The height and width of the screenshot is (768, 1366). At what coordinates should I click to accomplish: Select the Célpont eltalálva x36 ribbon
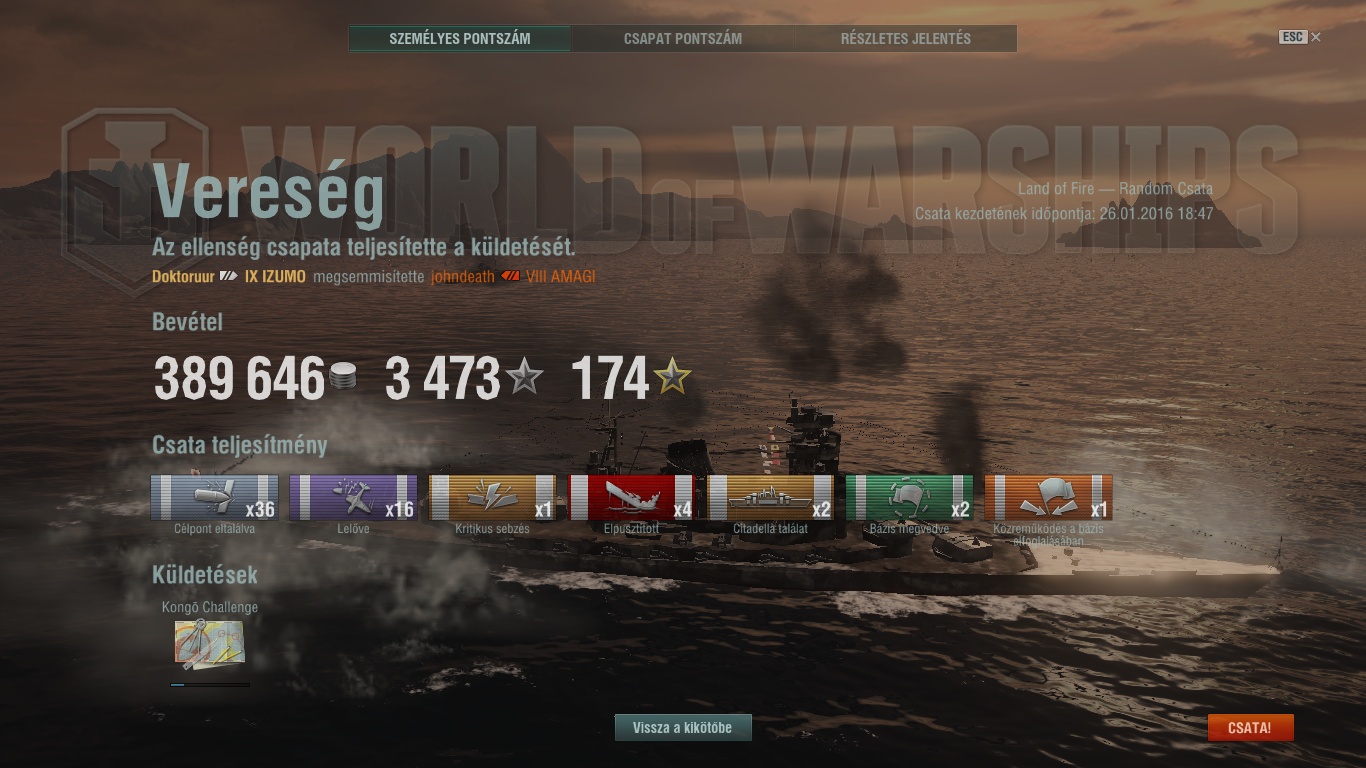tap(215, 498)
